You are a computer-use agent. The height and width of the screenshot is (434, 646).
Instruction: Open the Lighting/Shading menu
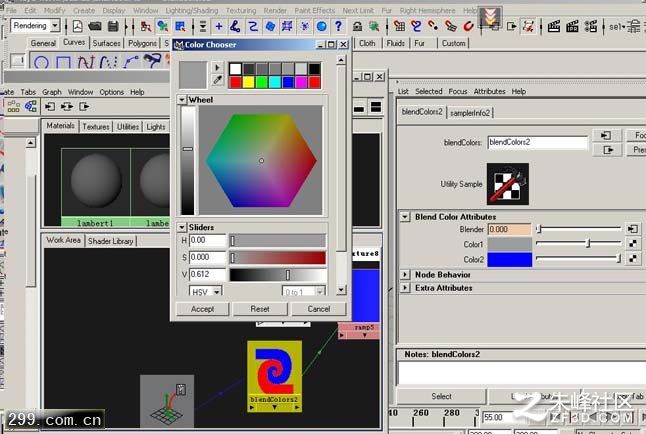(192, 10)
